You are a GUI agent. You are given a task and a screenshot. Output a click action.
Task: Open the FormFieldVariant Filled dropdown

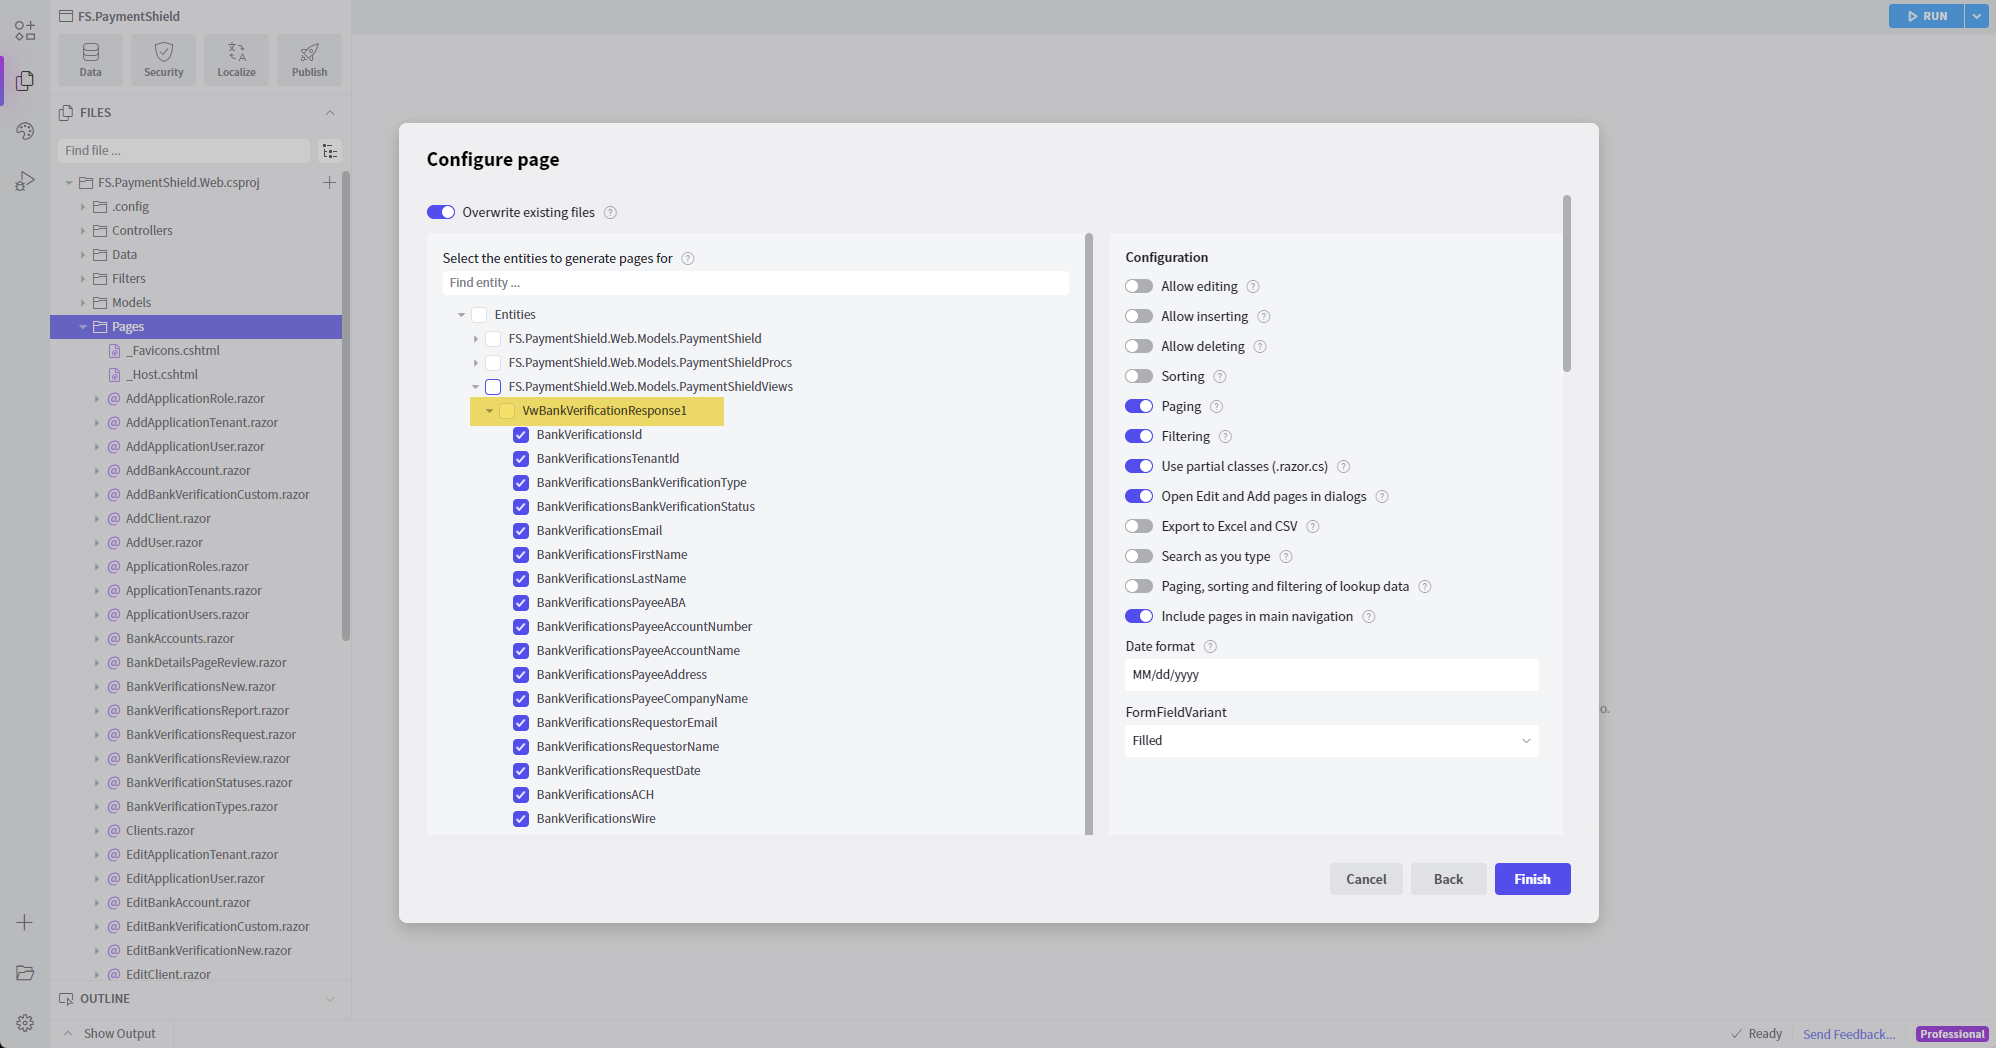[x=1331, y=741]
